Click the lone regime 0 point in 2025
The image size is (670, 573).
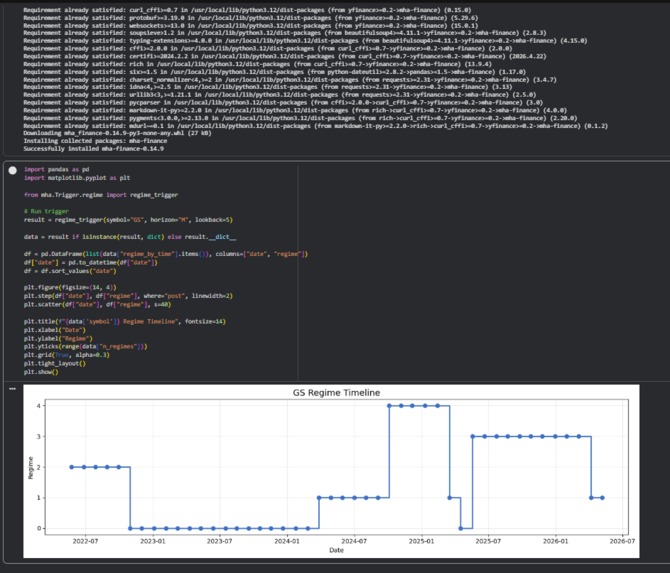[x=461, y=529]
